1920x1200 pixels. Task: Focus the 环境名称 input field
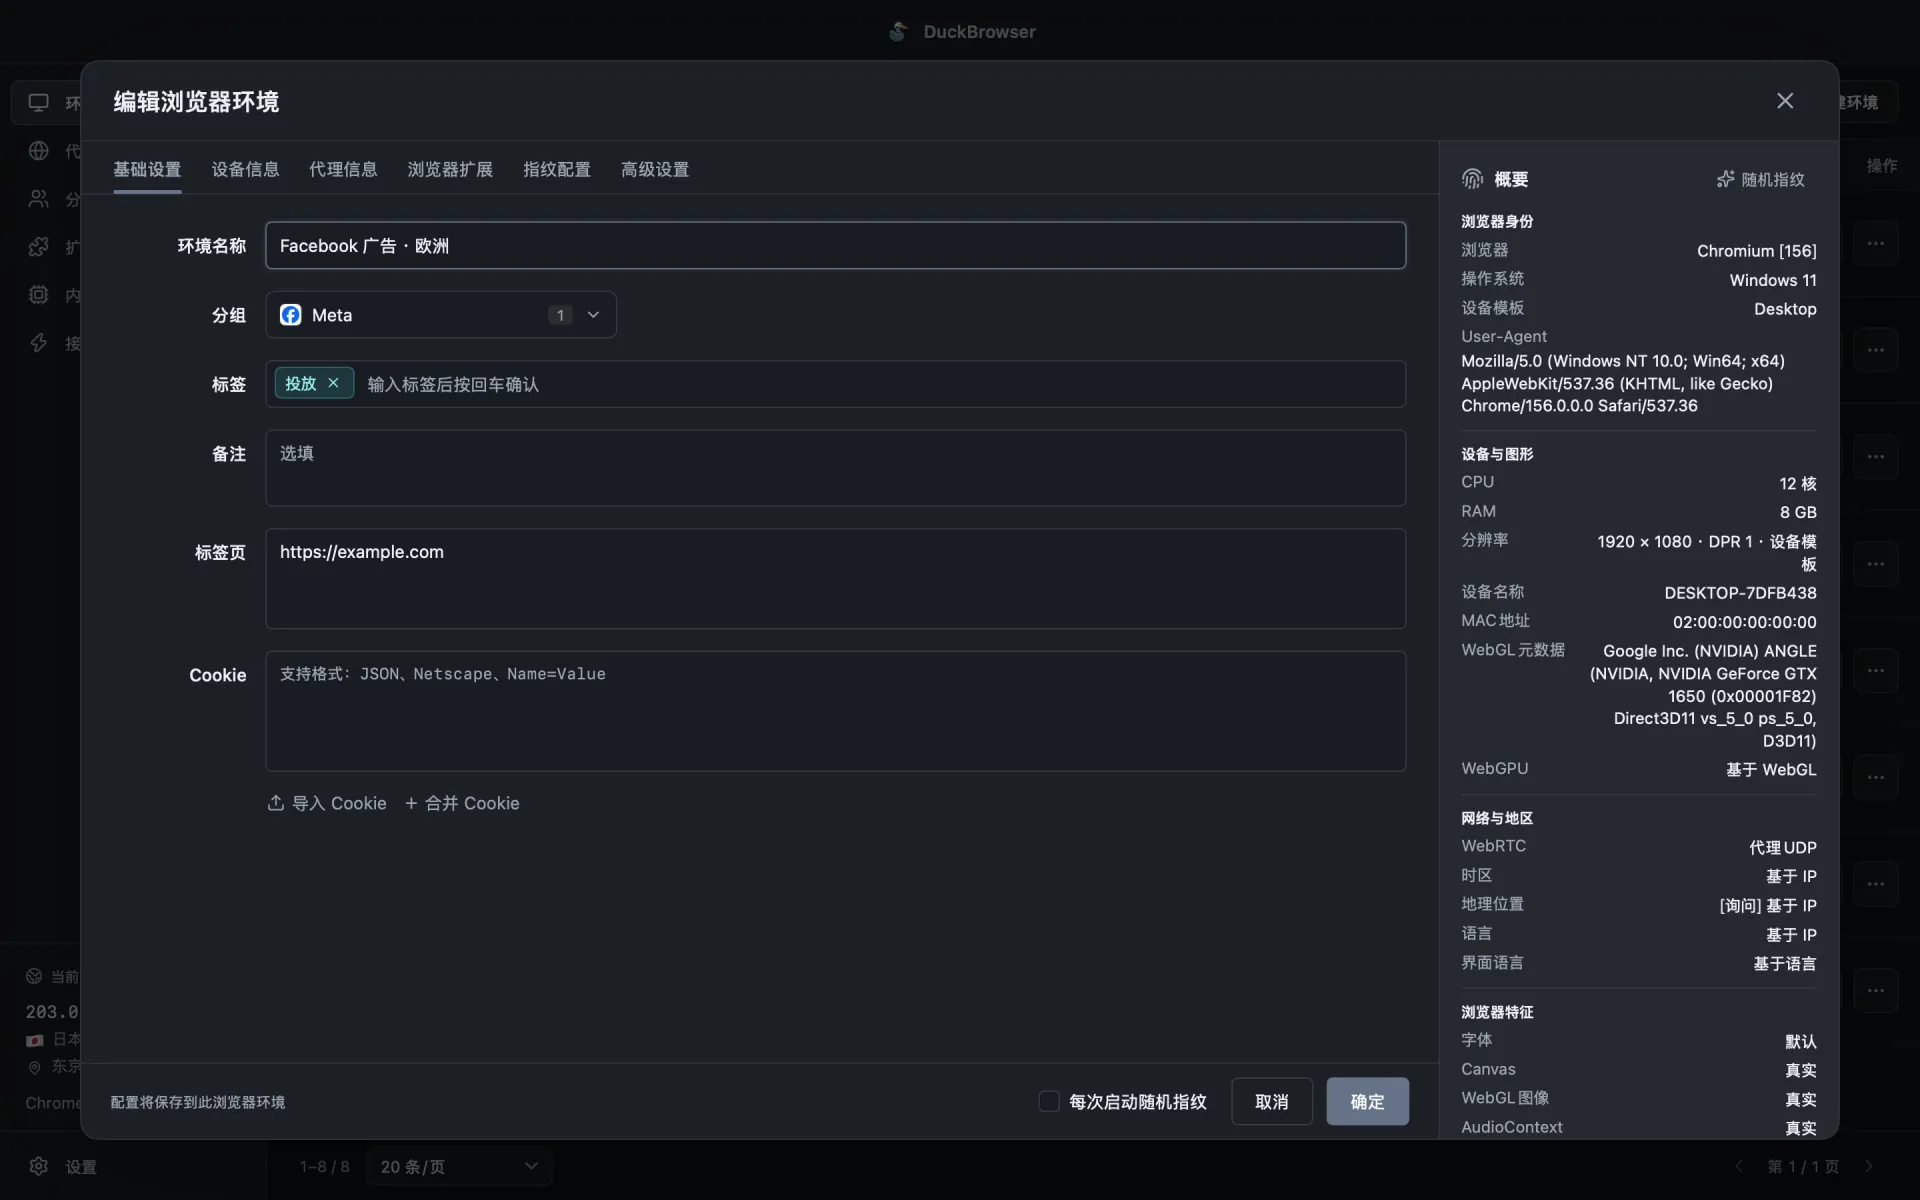(x=835, y=245)
